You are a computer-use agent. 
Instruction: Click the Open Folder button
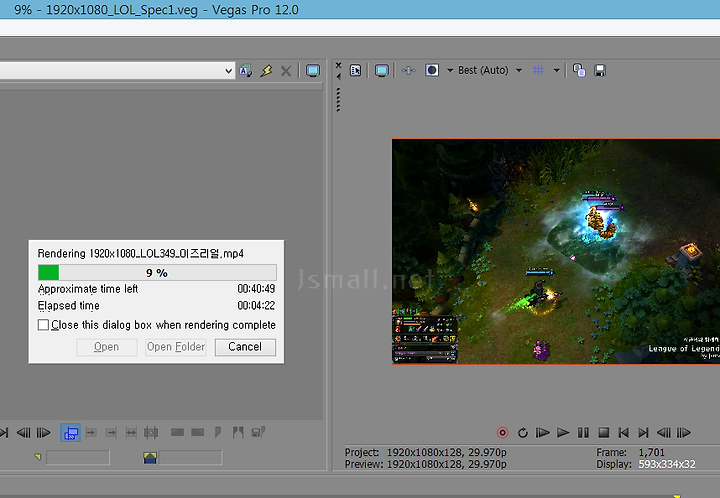(x=176, y=347)
